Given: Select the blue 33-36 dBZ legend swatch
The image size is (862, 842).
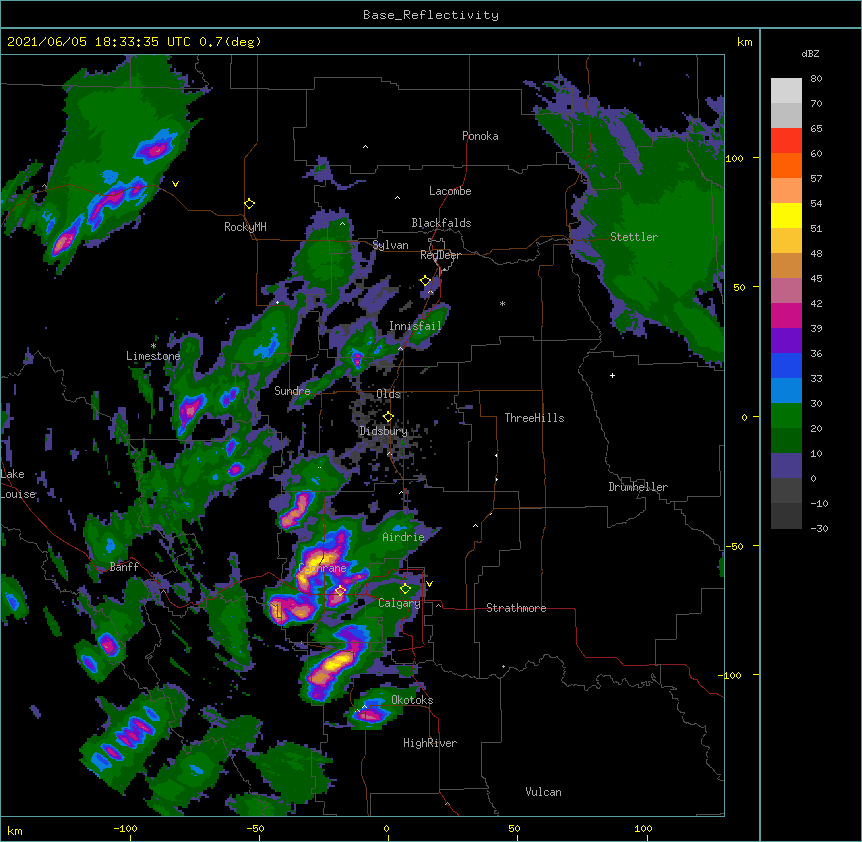Looking at the screenshot, I should pyautogui.click(x=786, y=365).
